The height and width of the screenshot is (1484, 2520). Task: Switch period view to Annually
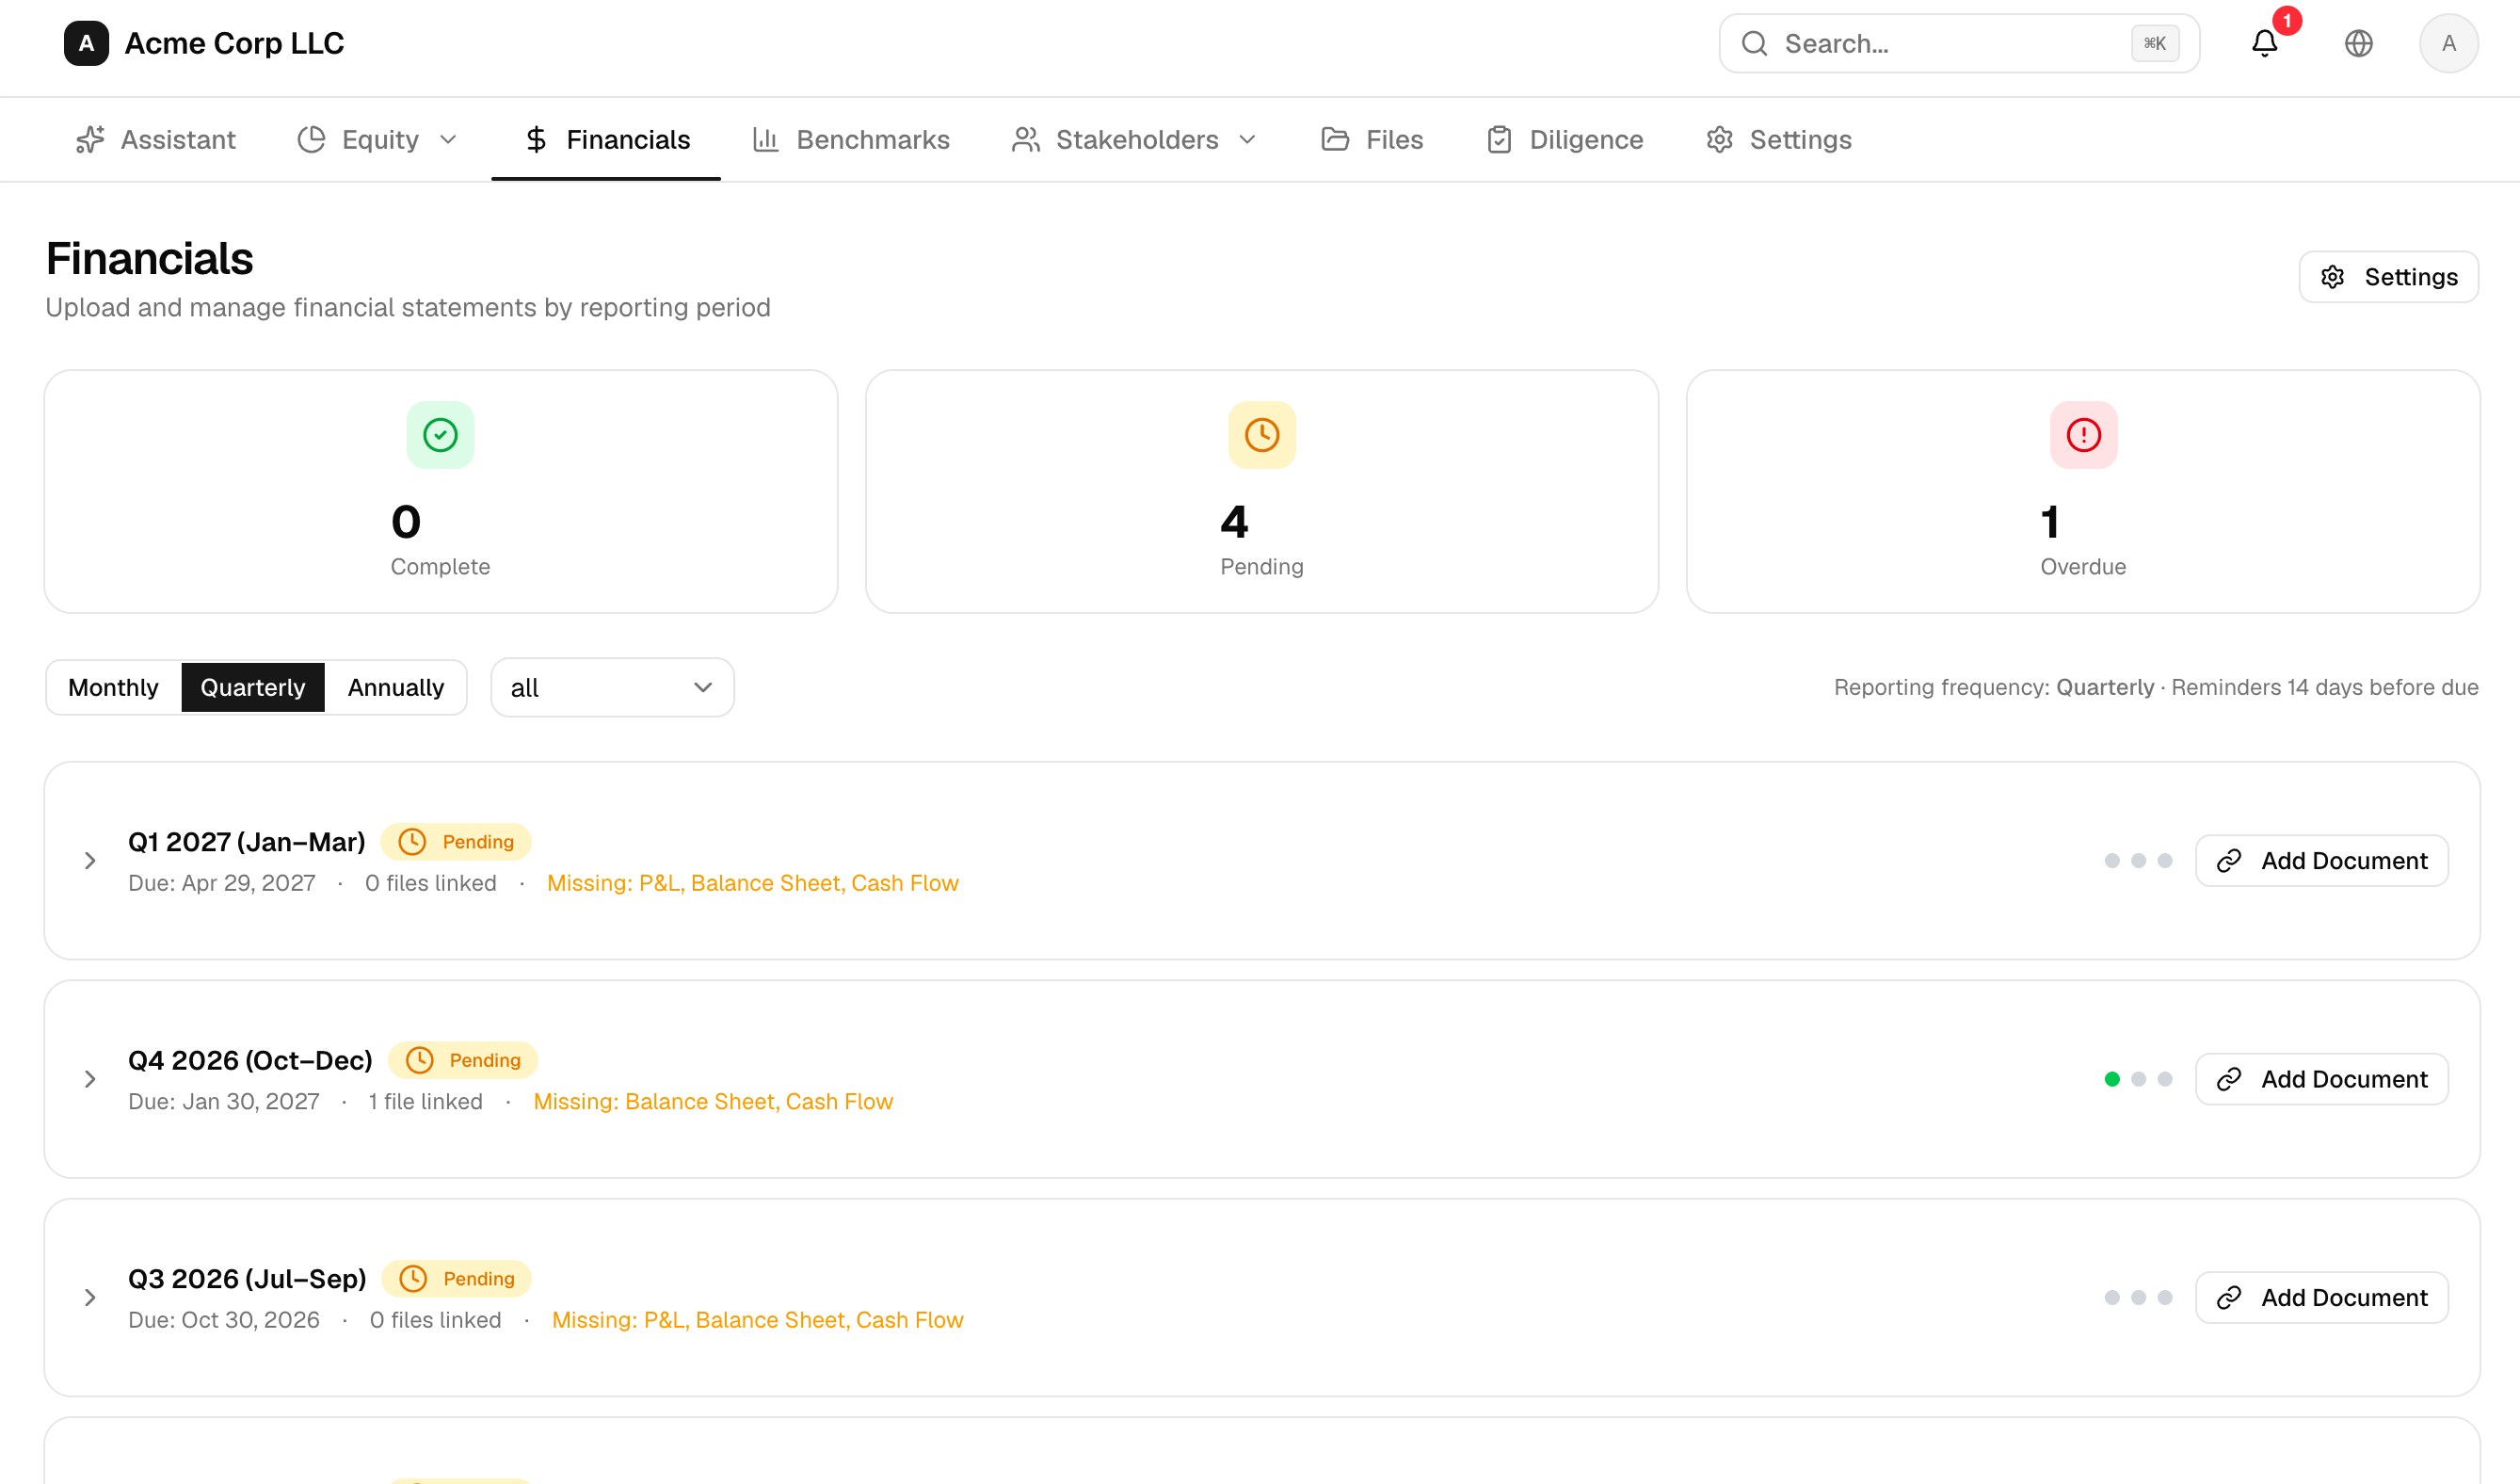[x=396, y=687]
